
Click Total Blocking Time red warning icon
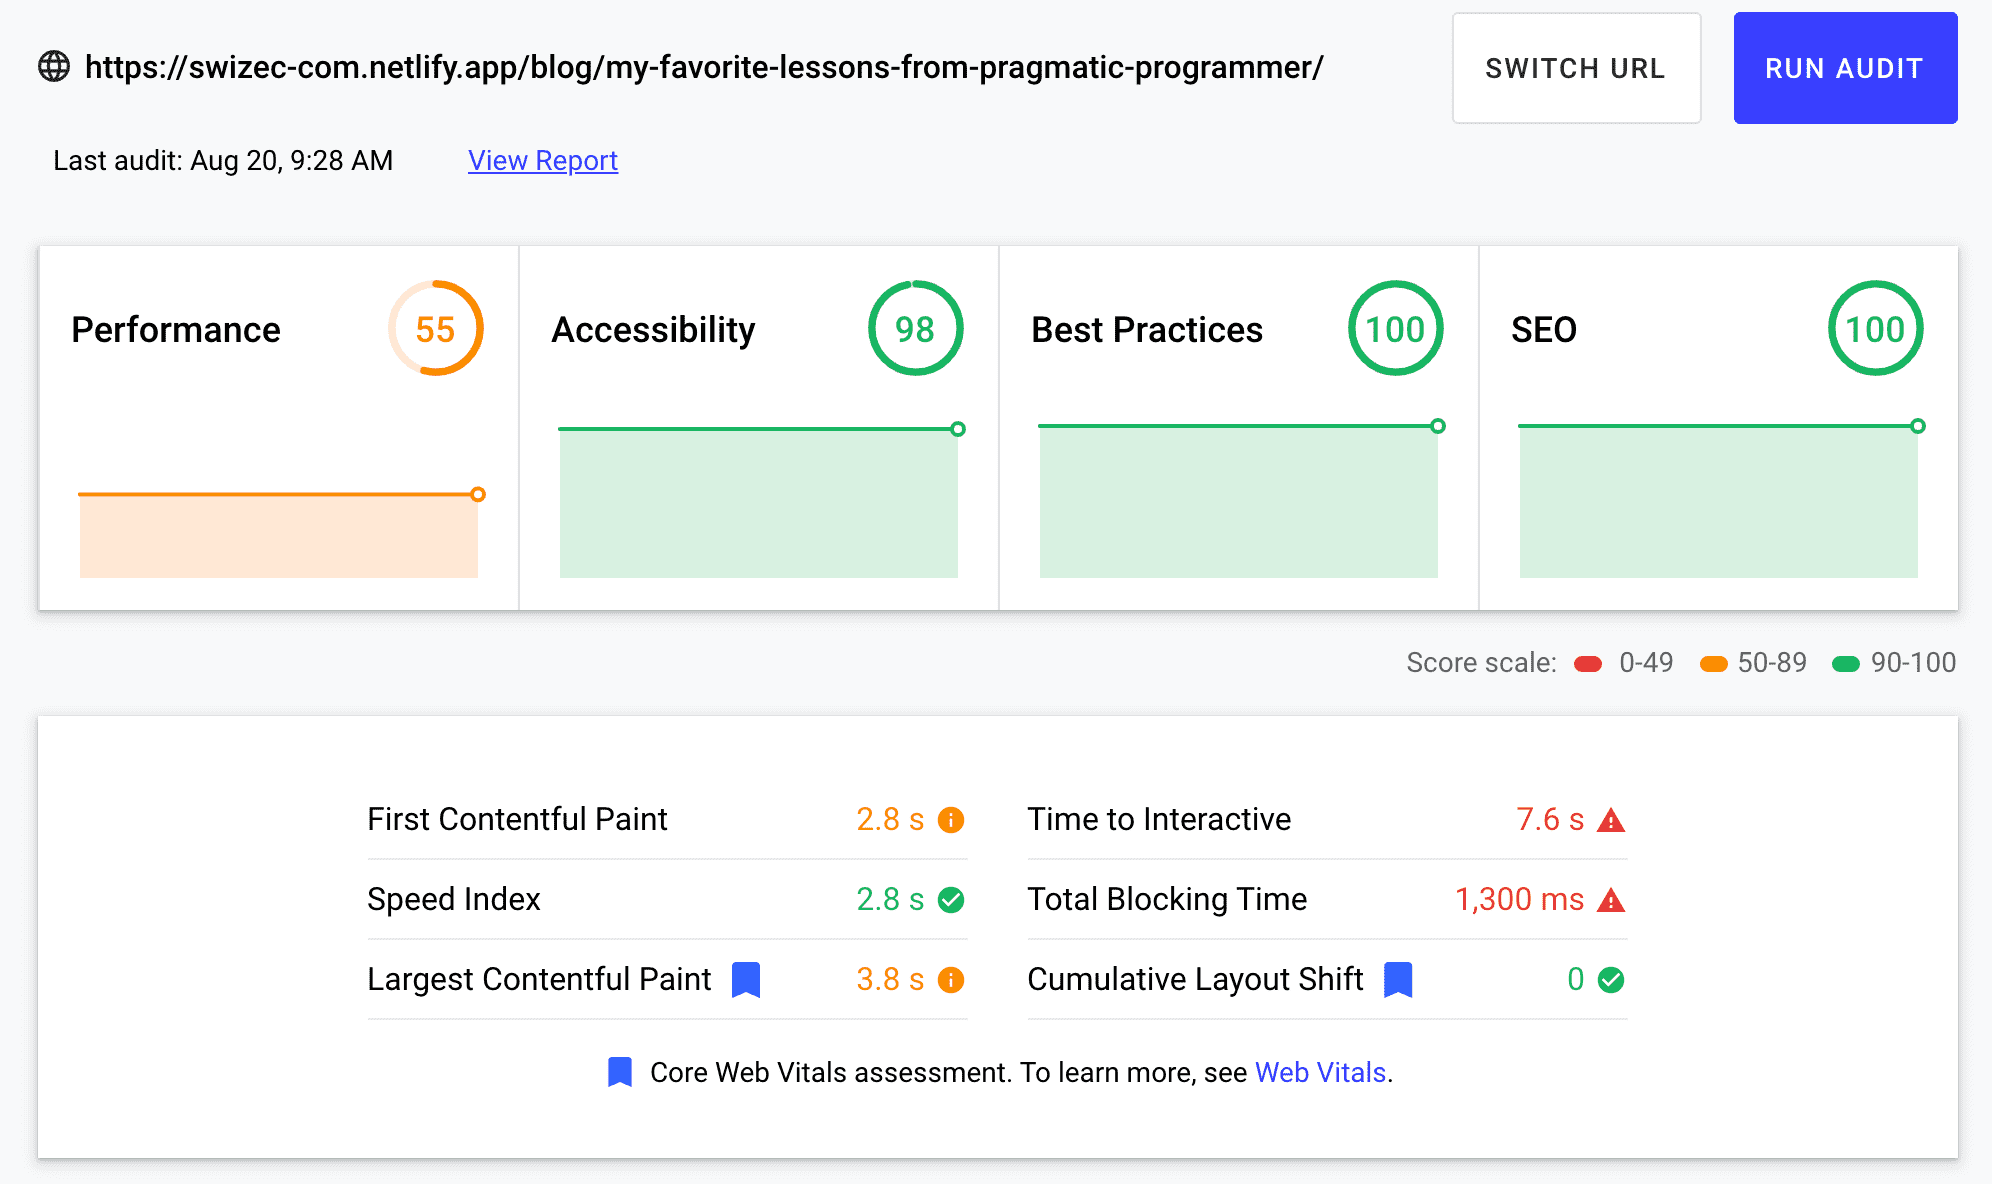coord(1611,900)
